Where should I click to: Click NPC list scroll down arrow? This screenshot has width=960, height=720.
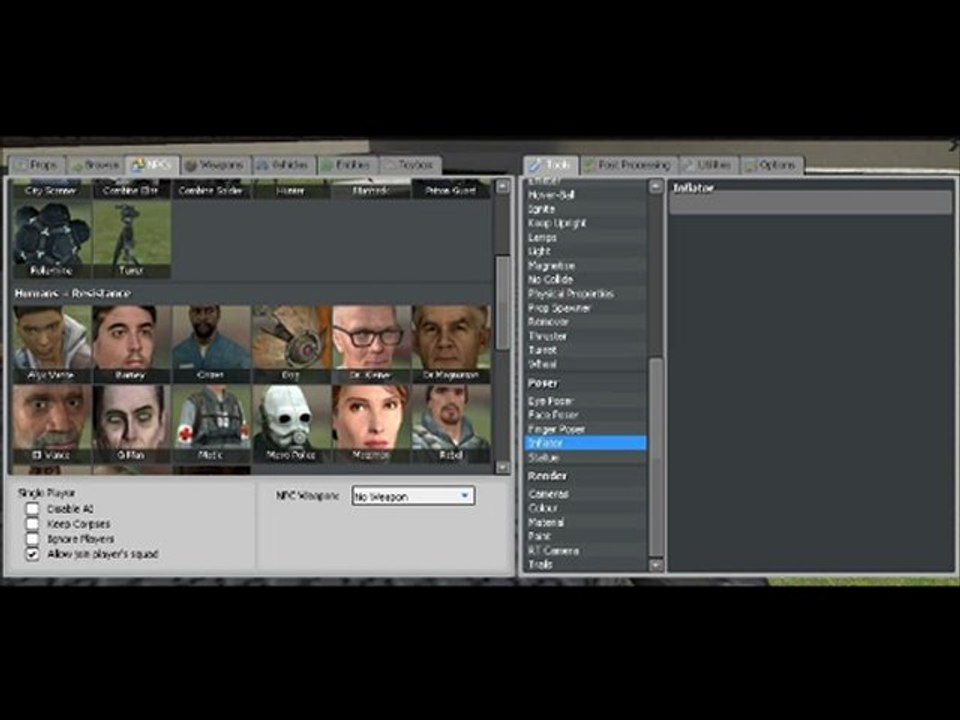tap(503, 467)
